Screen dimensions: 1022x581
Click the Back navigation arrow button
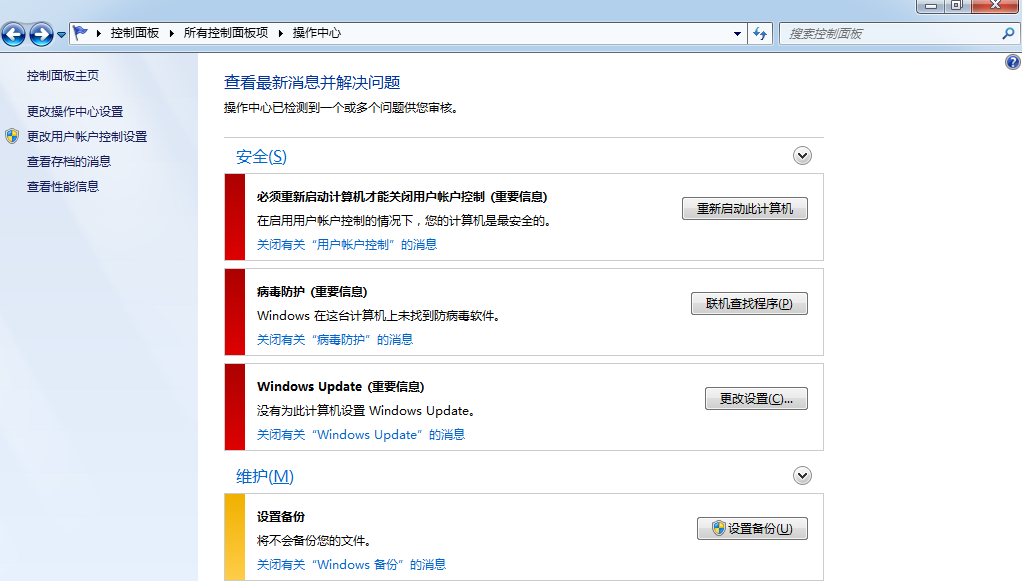tap(14, 35)
